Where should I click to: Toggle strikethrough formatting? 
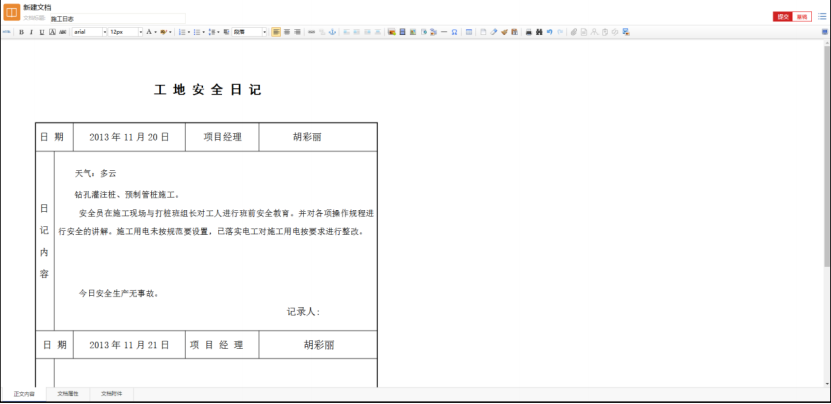[63, 32]
